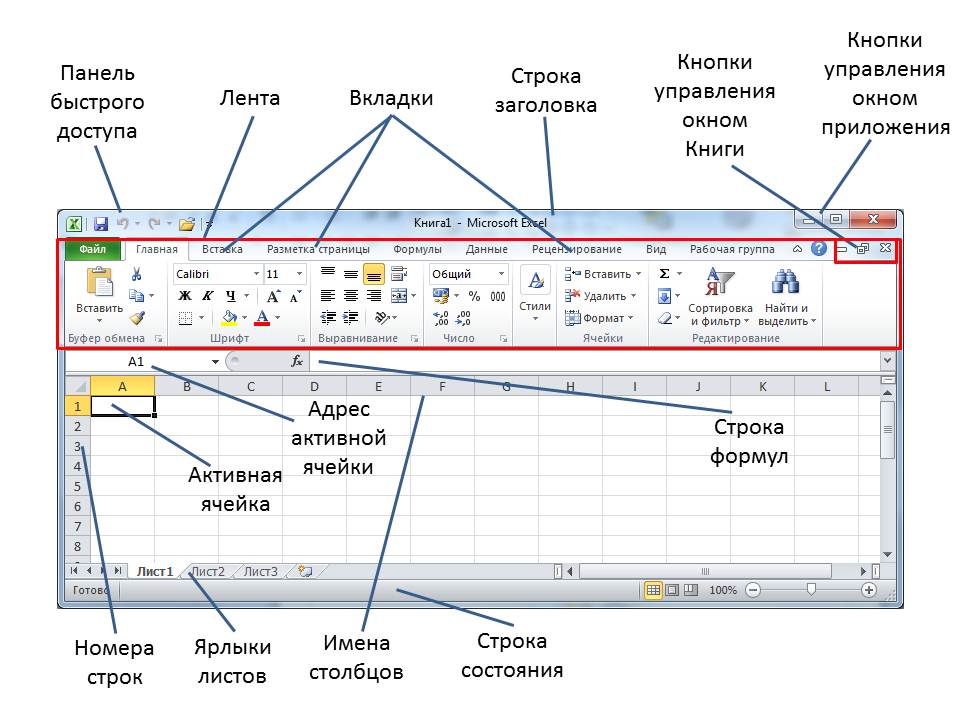Increase decimal places icon
Screen dimensions: 960x720
click(441, 318)
